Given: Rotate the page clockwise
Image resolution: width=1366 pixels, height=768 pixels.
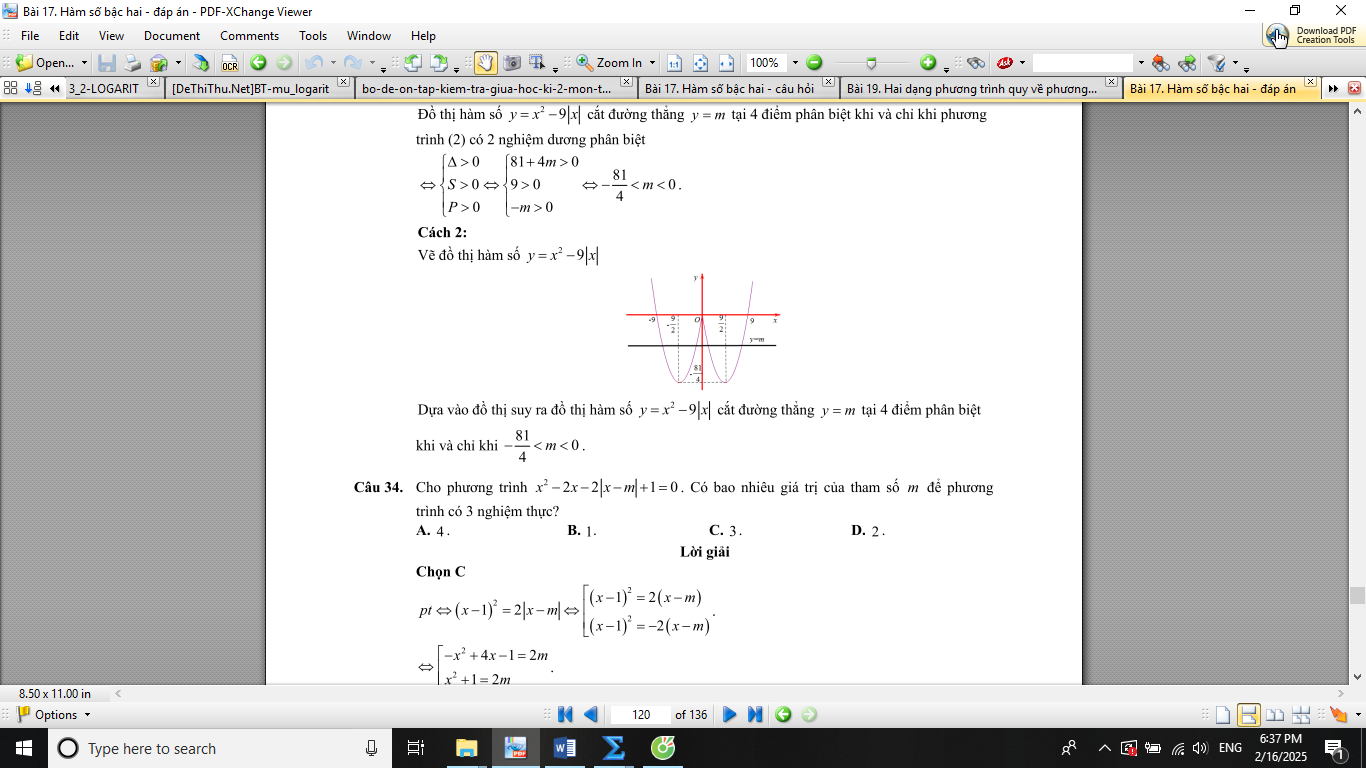Looking at the screenshot, I should pyautogui.click(x=439, y=63).
